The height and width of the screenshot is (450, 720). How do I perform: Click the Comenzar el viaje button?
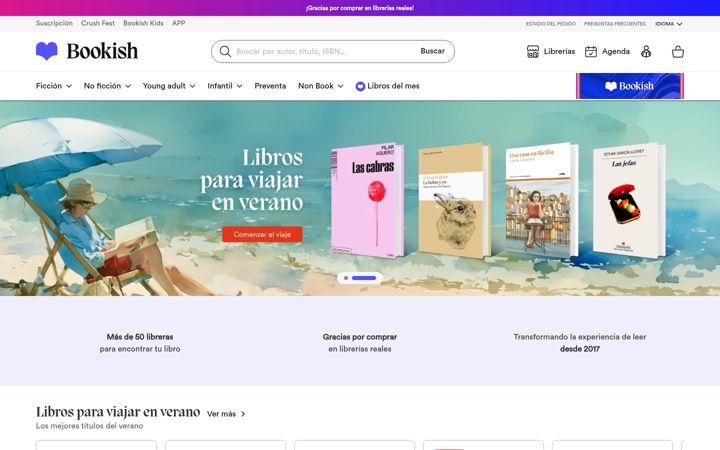[262, 234]
